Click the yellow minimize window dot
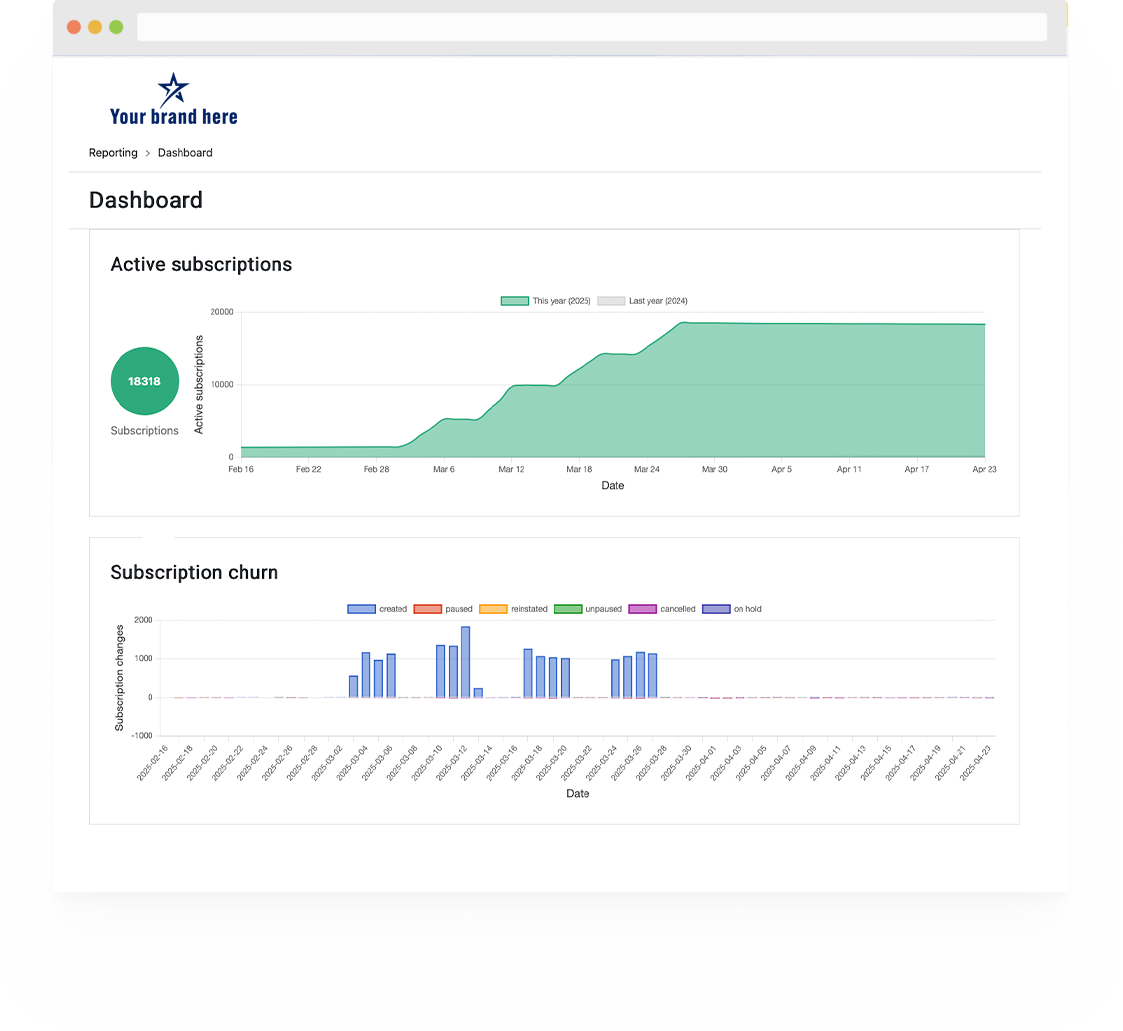The height and width of the screenshot is (1031, 1123). (x=95, y=27)
